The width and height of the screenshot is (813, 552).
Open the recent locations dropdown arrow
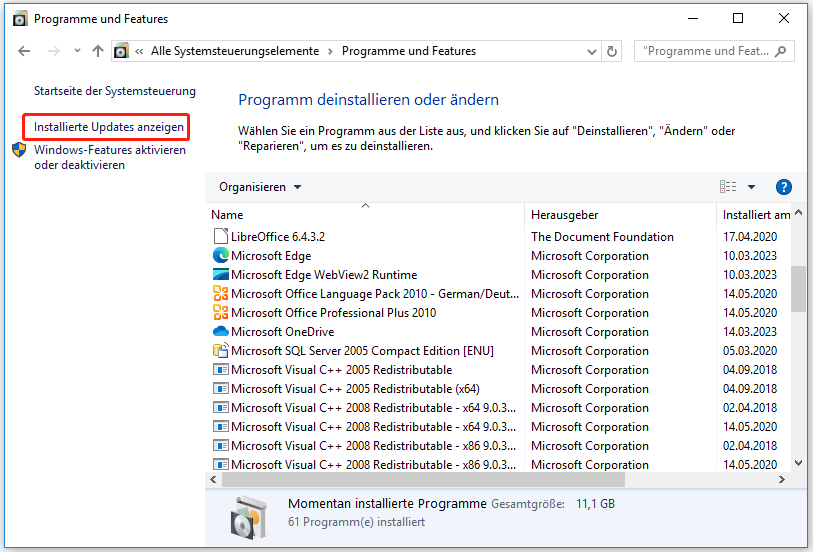(x=76, y=51)
